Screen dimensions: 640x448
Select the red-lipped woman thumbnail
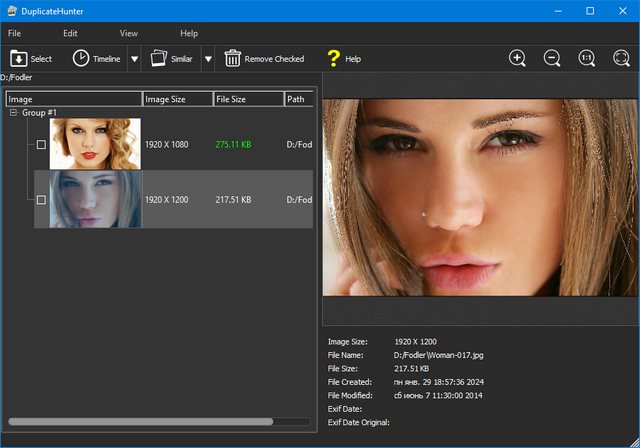pyautogui.click(x=95, y=144)
